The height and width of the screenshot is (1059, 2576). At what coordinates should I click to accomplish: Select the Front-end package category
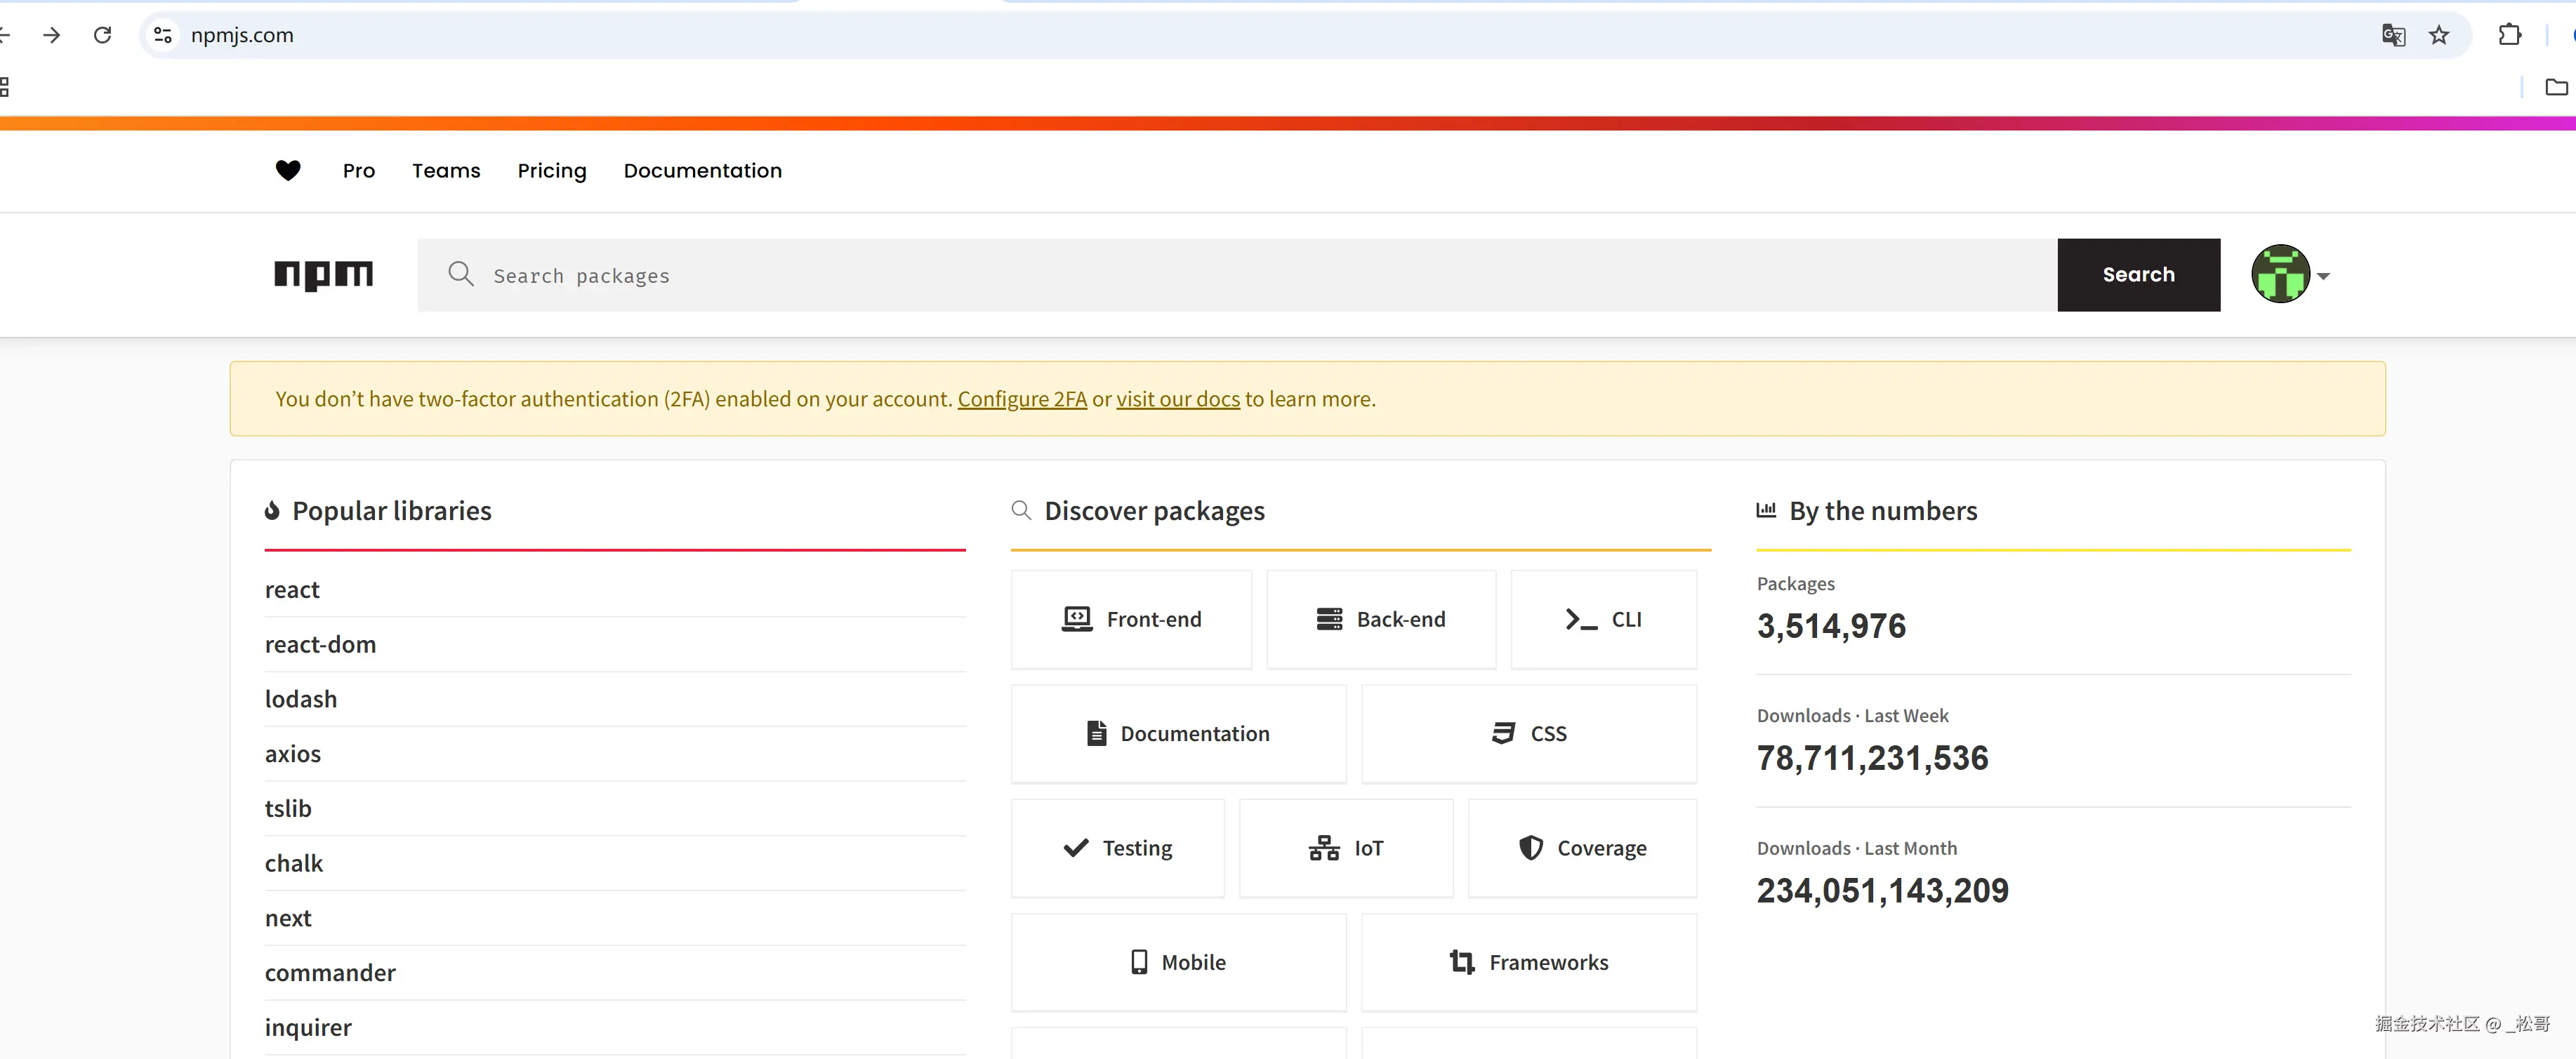pyautogui.click(x=1131, y=620)
